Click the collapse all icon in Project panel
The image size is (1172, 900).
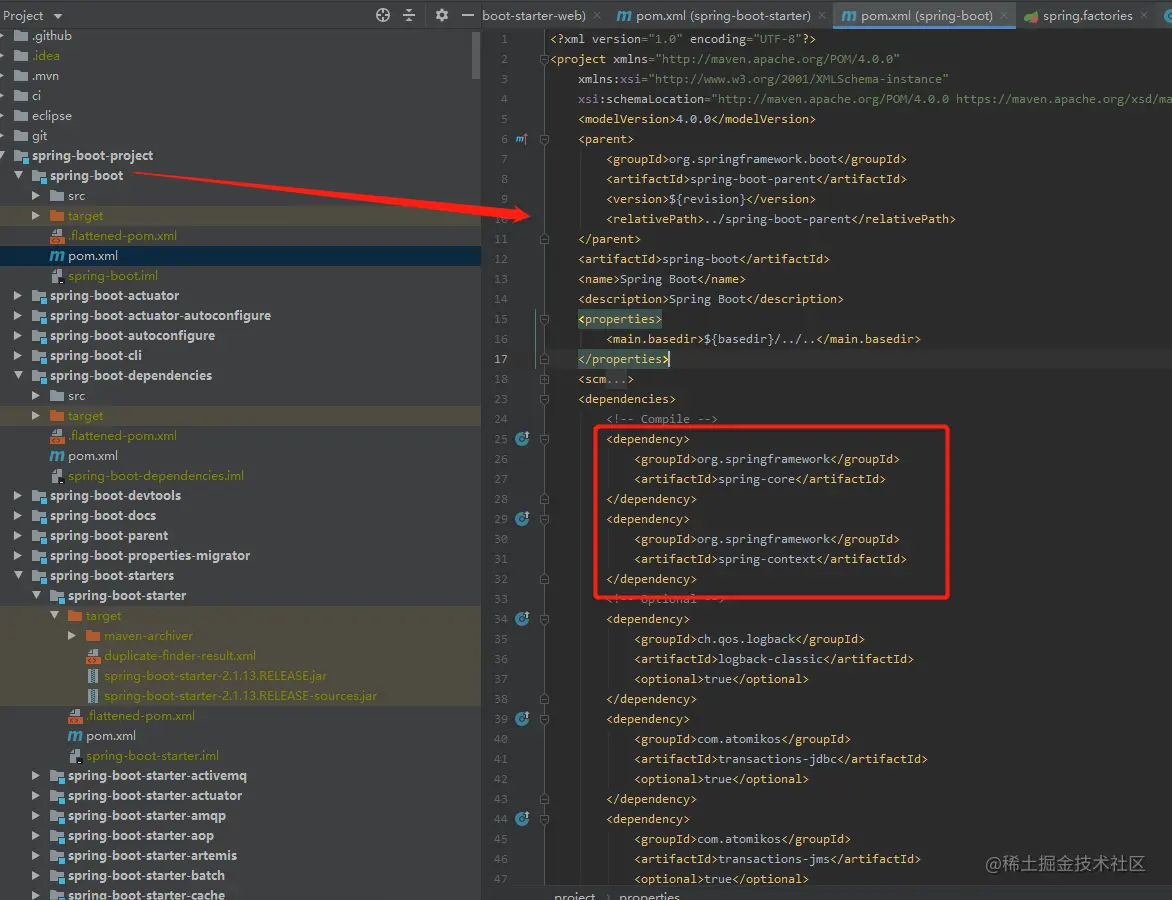point(409,15)
